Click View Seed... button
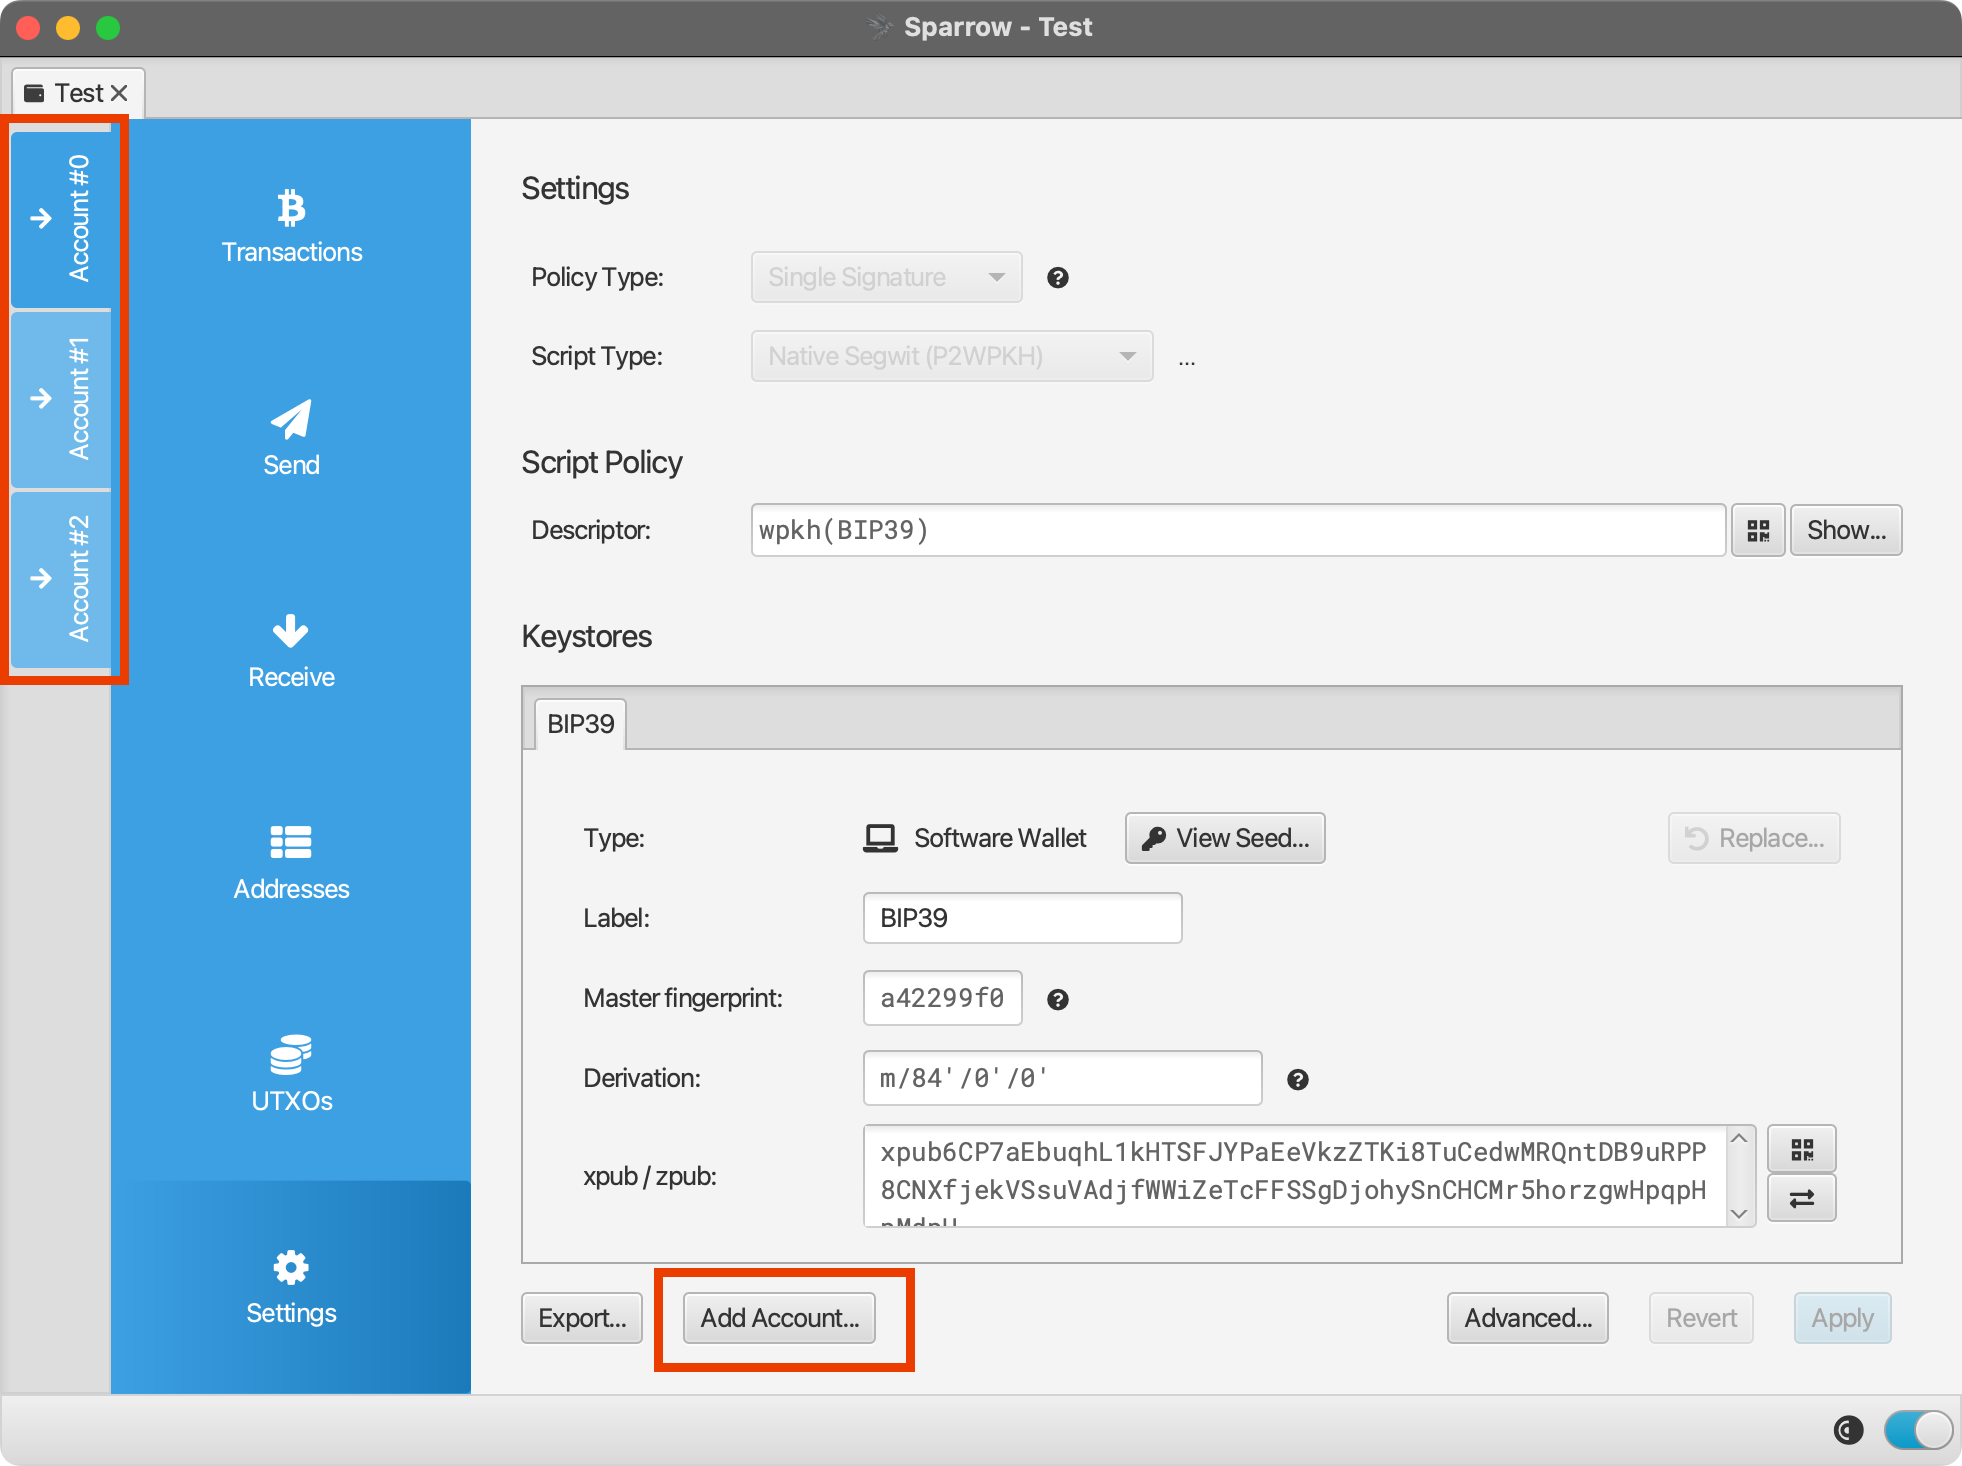Image resolution: width=1962 pixels, height=1466 pixels. (x=1225, y=838)
